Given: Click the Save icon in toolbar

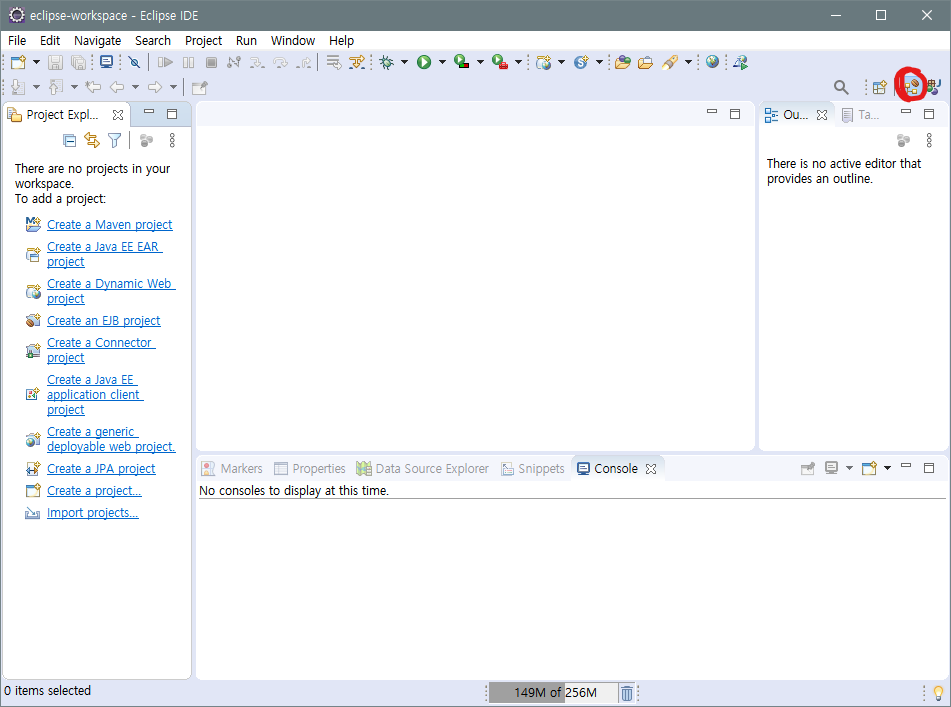Looking at the screenshot, I should 56,62.
